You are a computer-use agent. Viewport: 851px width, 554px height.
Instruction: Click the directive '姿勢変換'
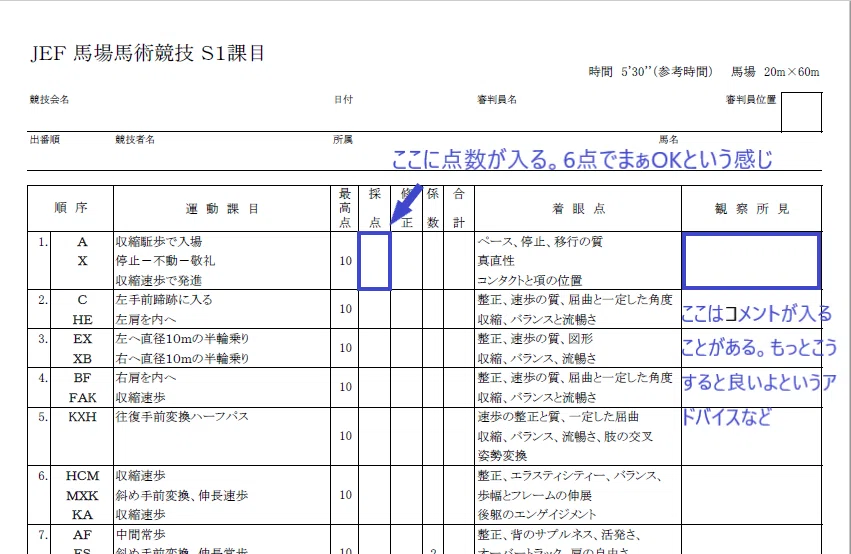click(502, 456)
